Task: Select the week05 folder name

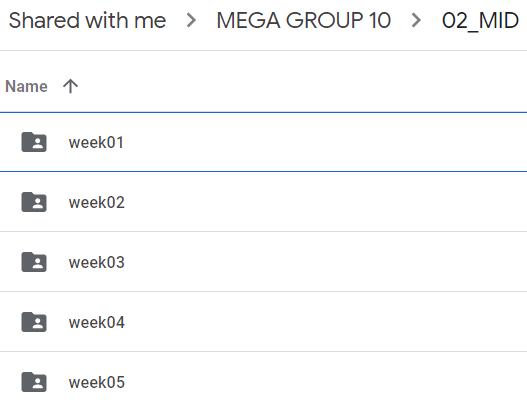Action: (97, 382)
